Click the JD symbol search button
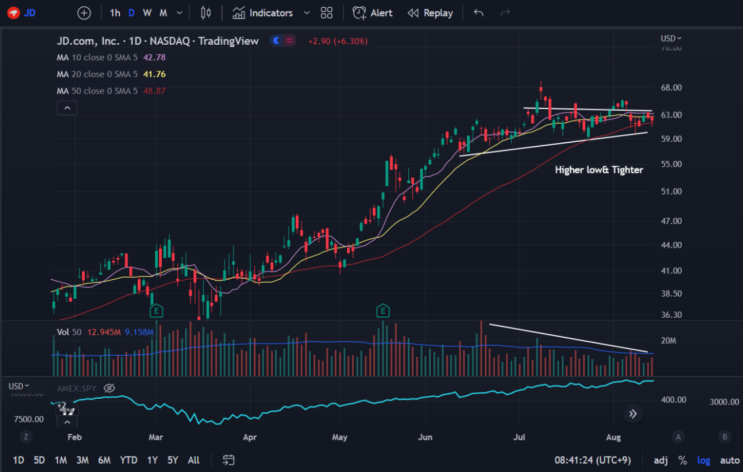Image resolution: width=743 pixels, height=472 pixels. 22,13
